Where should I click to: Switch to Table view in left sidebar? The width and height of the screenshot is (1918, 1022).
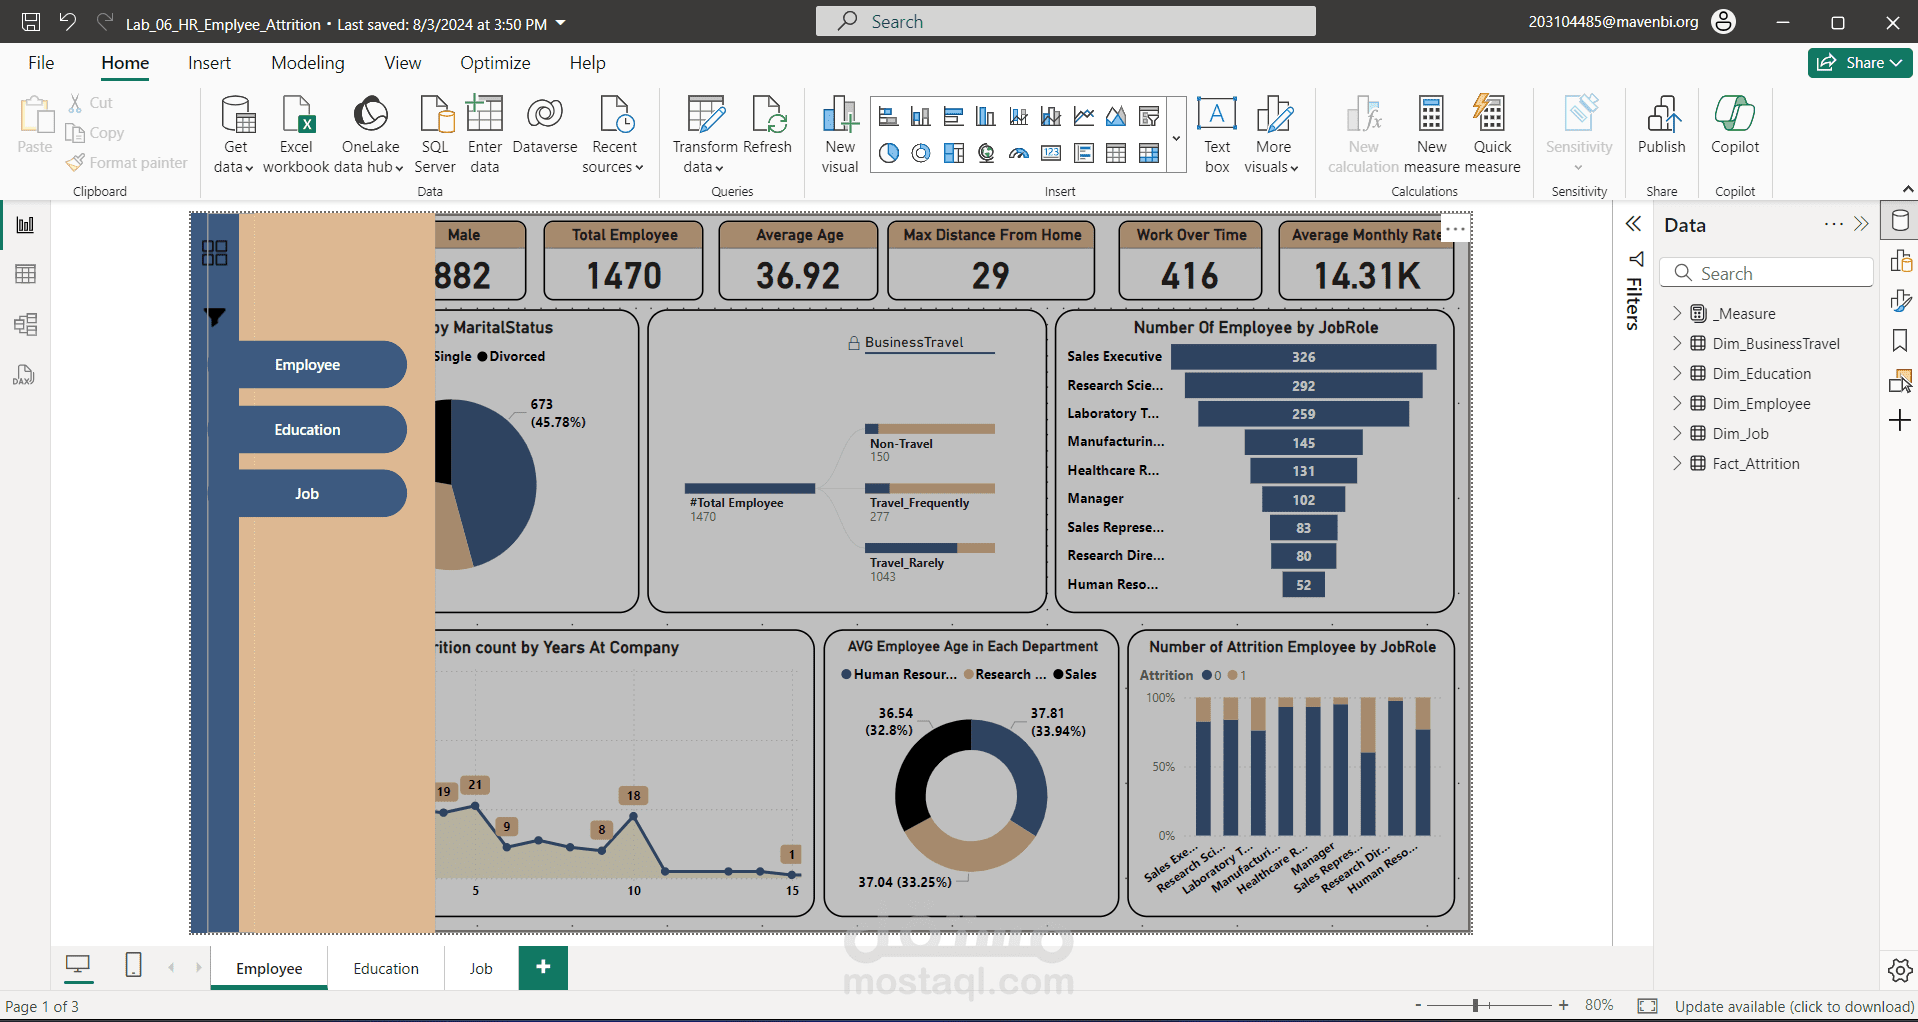click(x=25, y=274)
